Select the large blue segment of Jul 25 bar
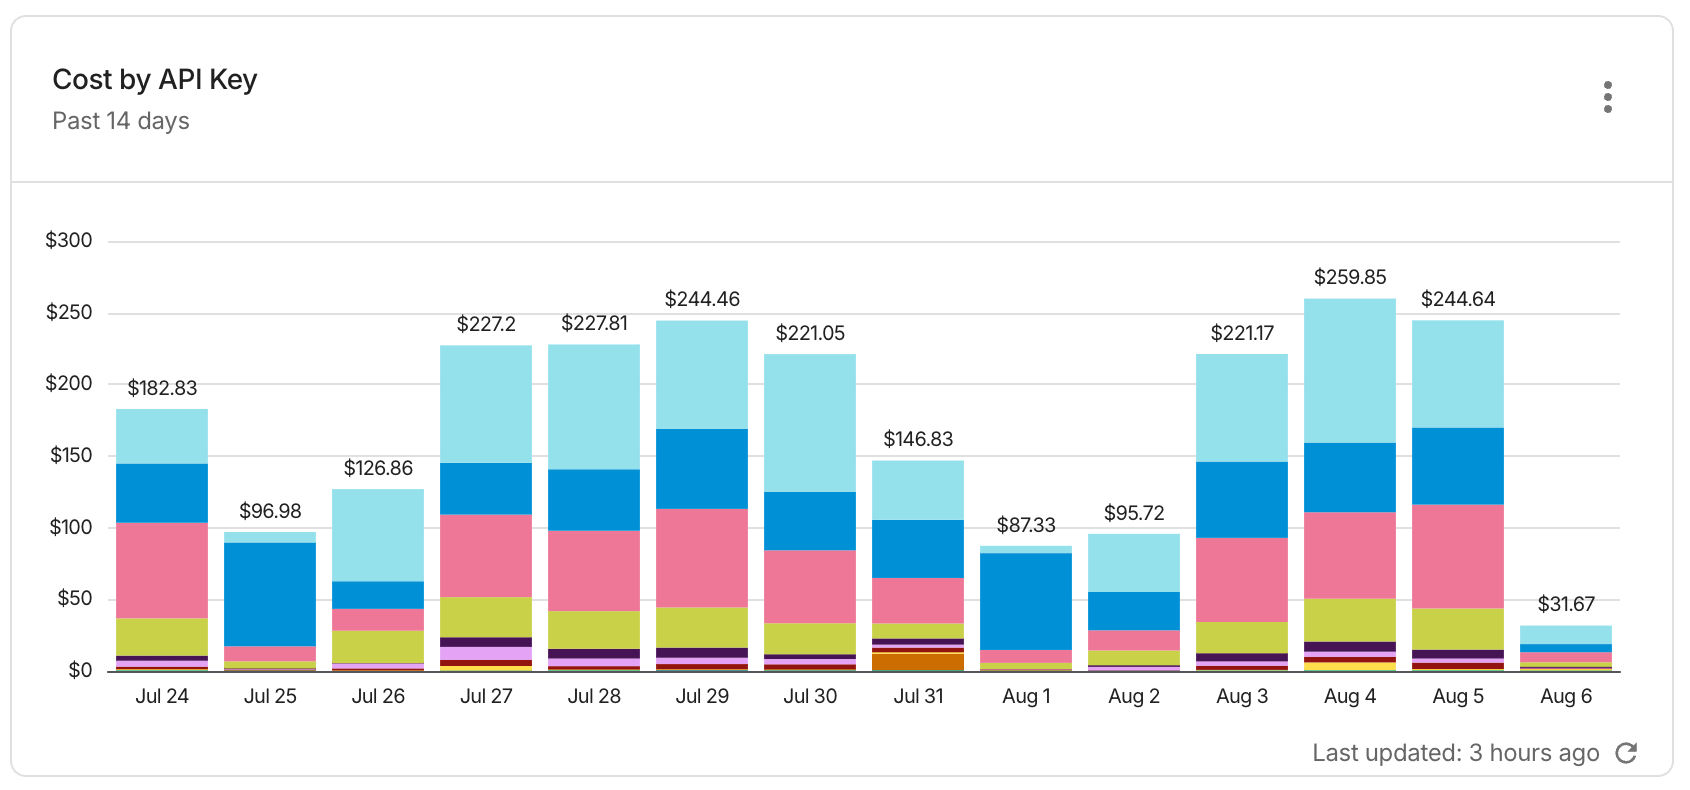This screenshot has height=790, width=1690. tap(270, 595)
